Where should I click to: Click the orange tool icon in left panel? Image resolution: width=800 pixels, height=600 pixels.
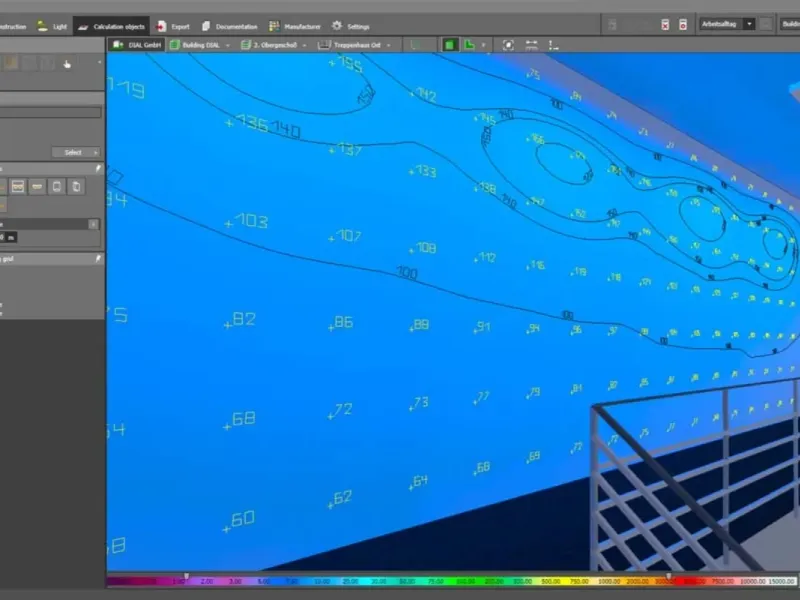11,63
